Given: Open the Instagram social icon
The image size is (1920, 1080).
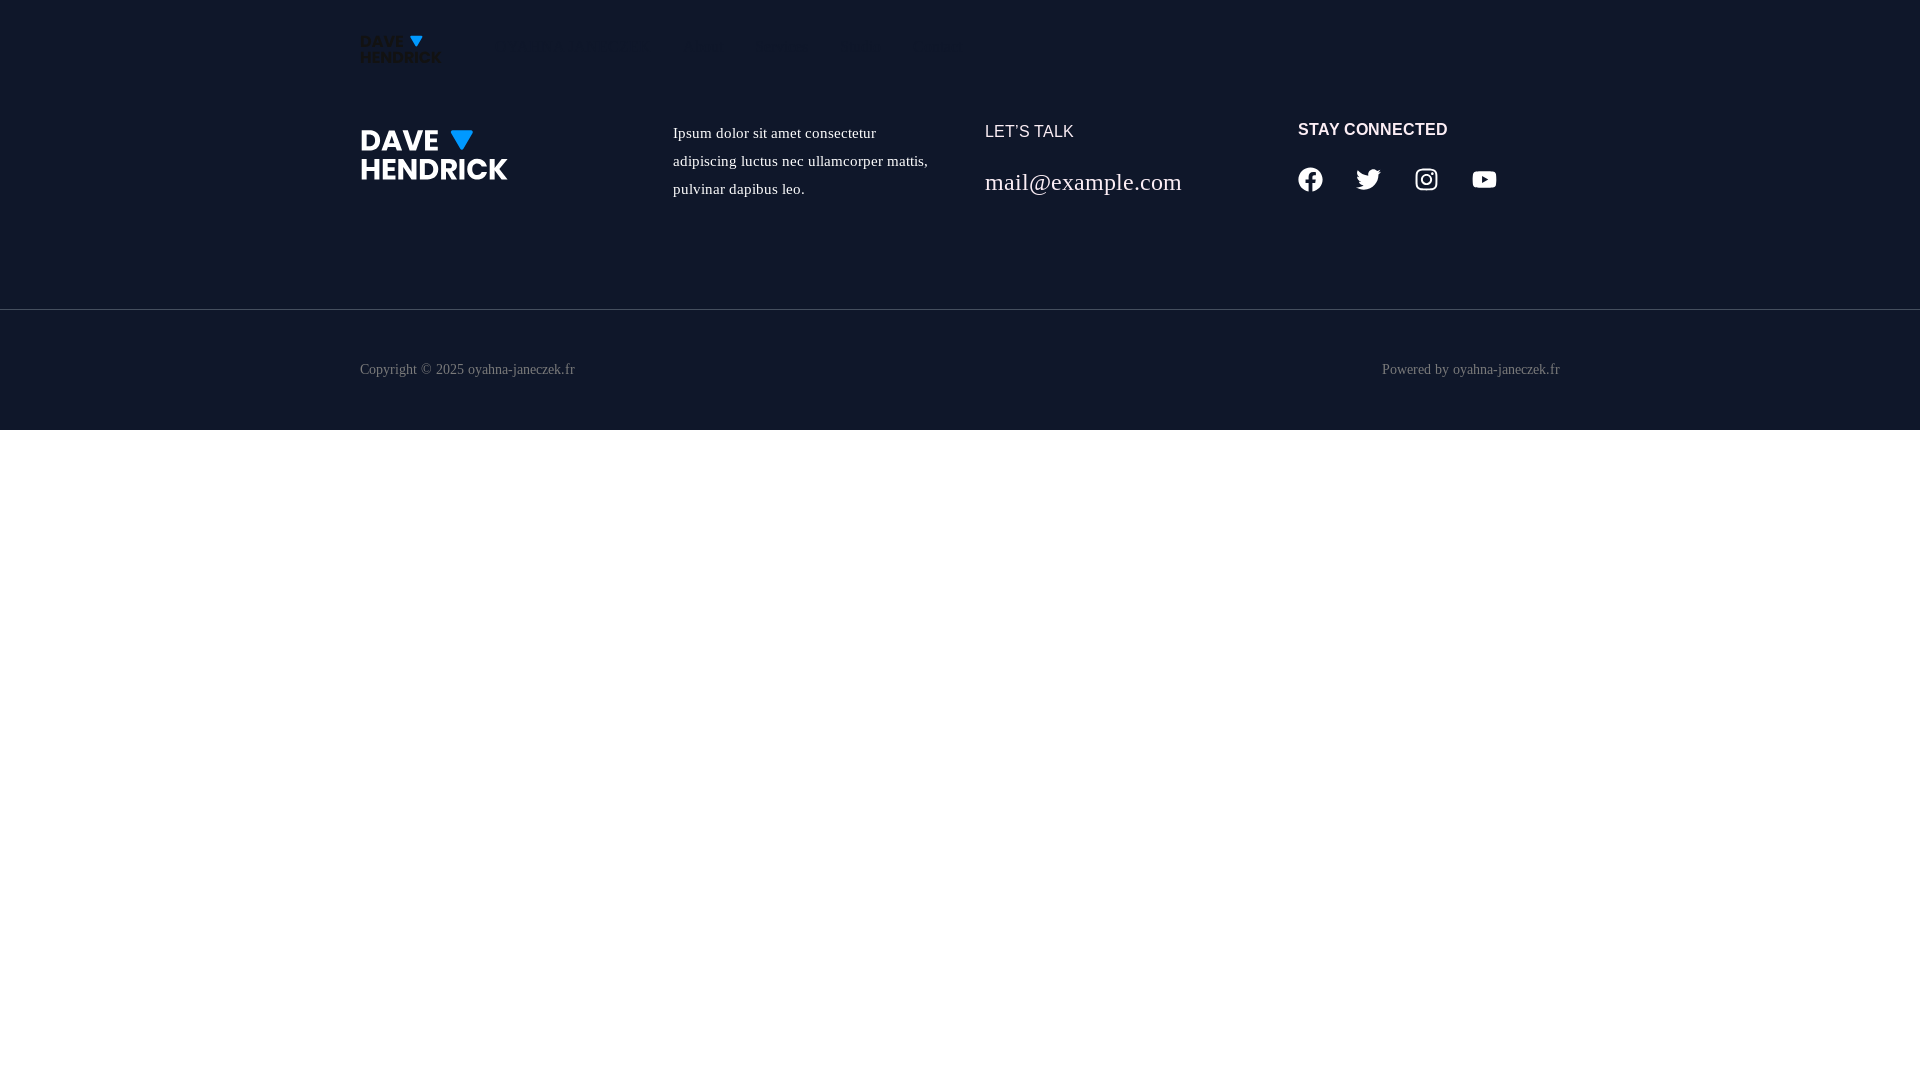Looking at the screenshot, I should pyautogui.click(x=1426, y=179).
